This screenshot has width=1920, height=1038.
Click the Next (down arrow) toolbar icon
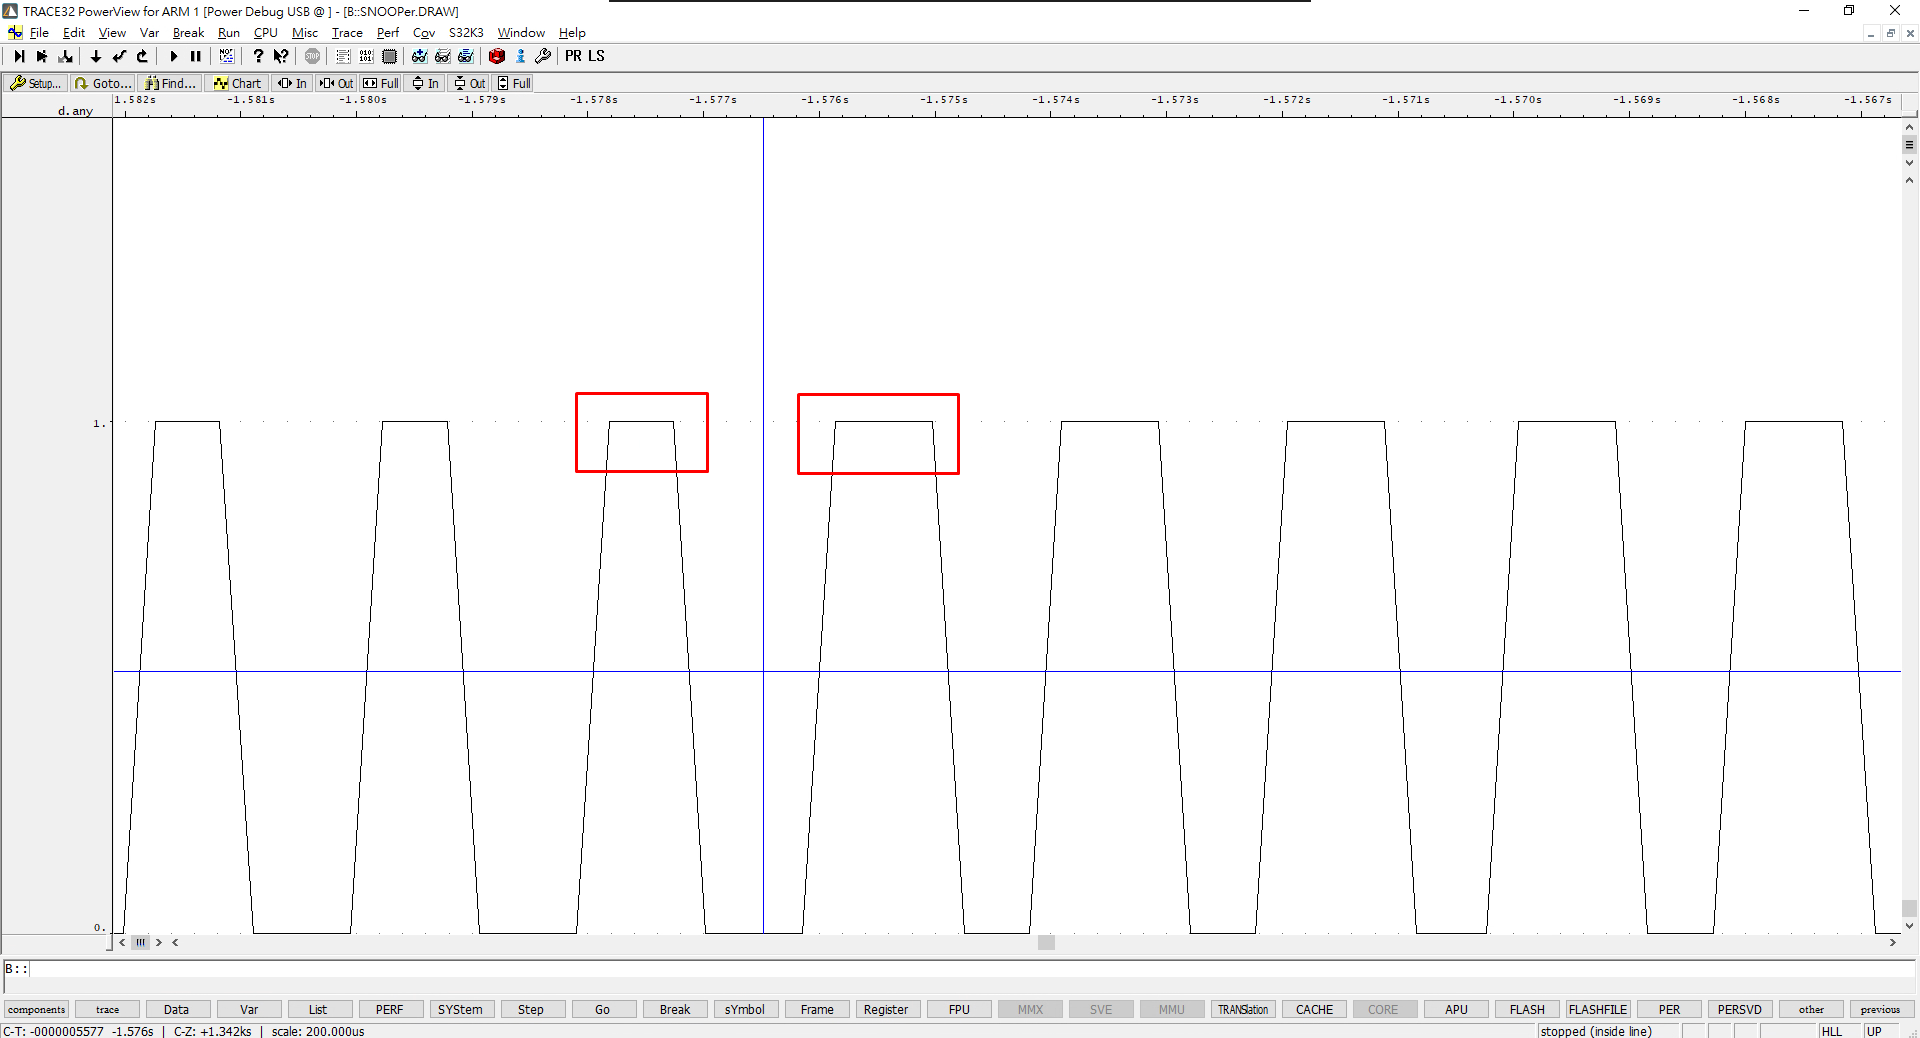pos(96,56)
